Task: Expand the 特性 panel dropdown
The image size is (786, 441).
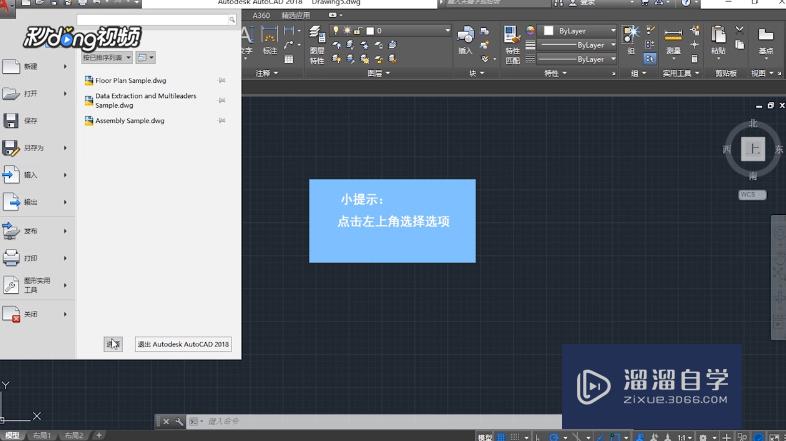Action: tap(555, 73)
